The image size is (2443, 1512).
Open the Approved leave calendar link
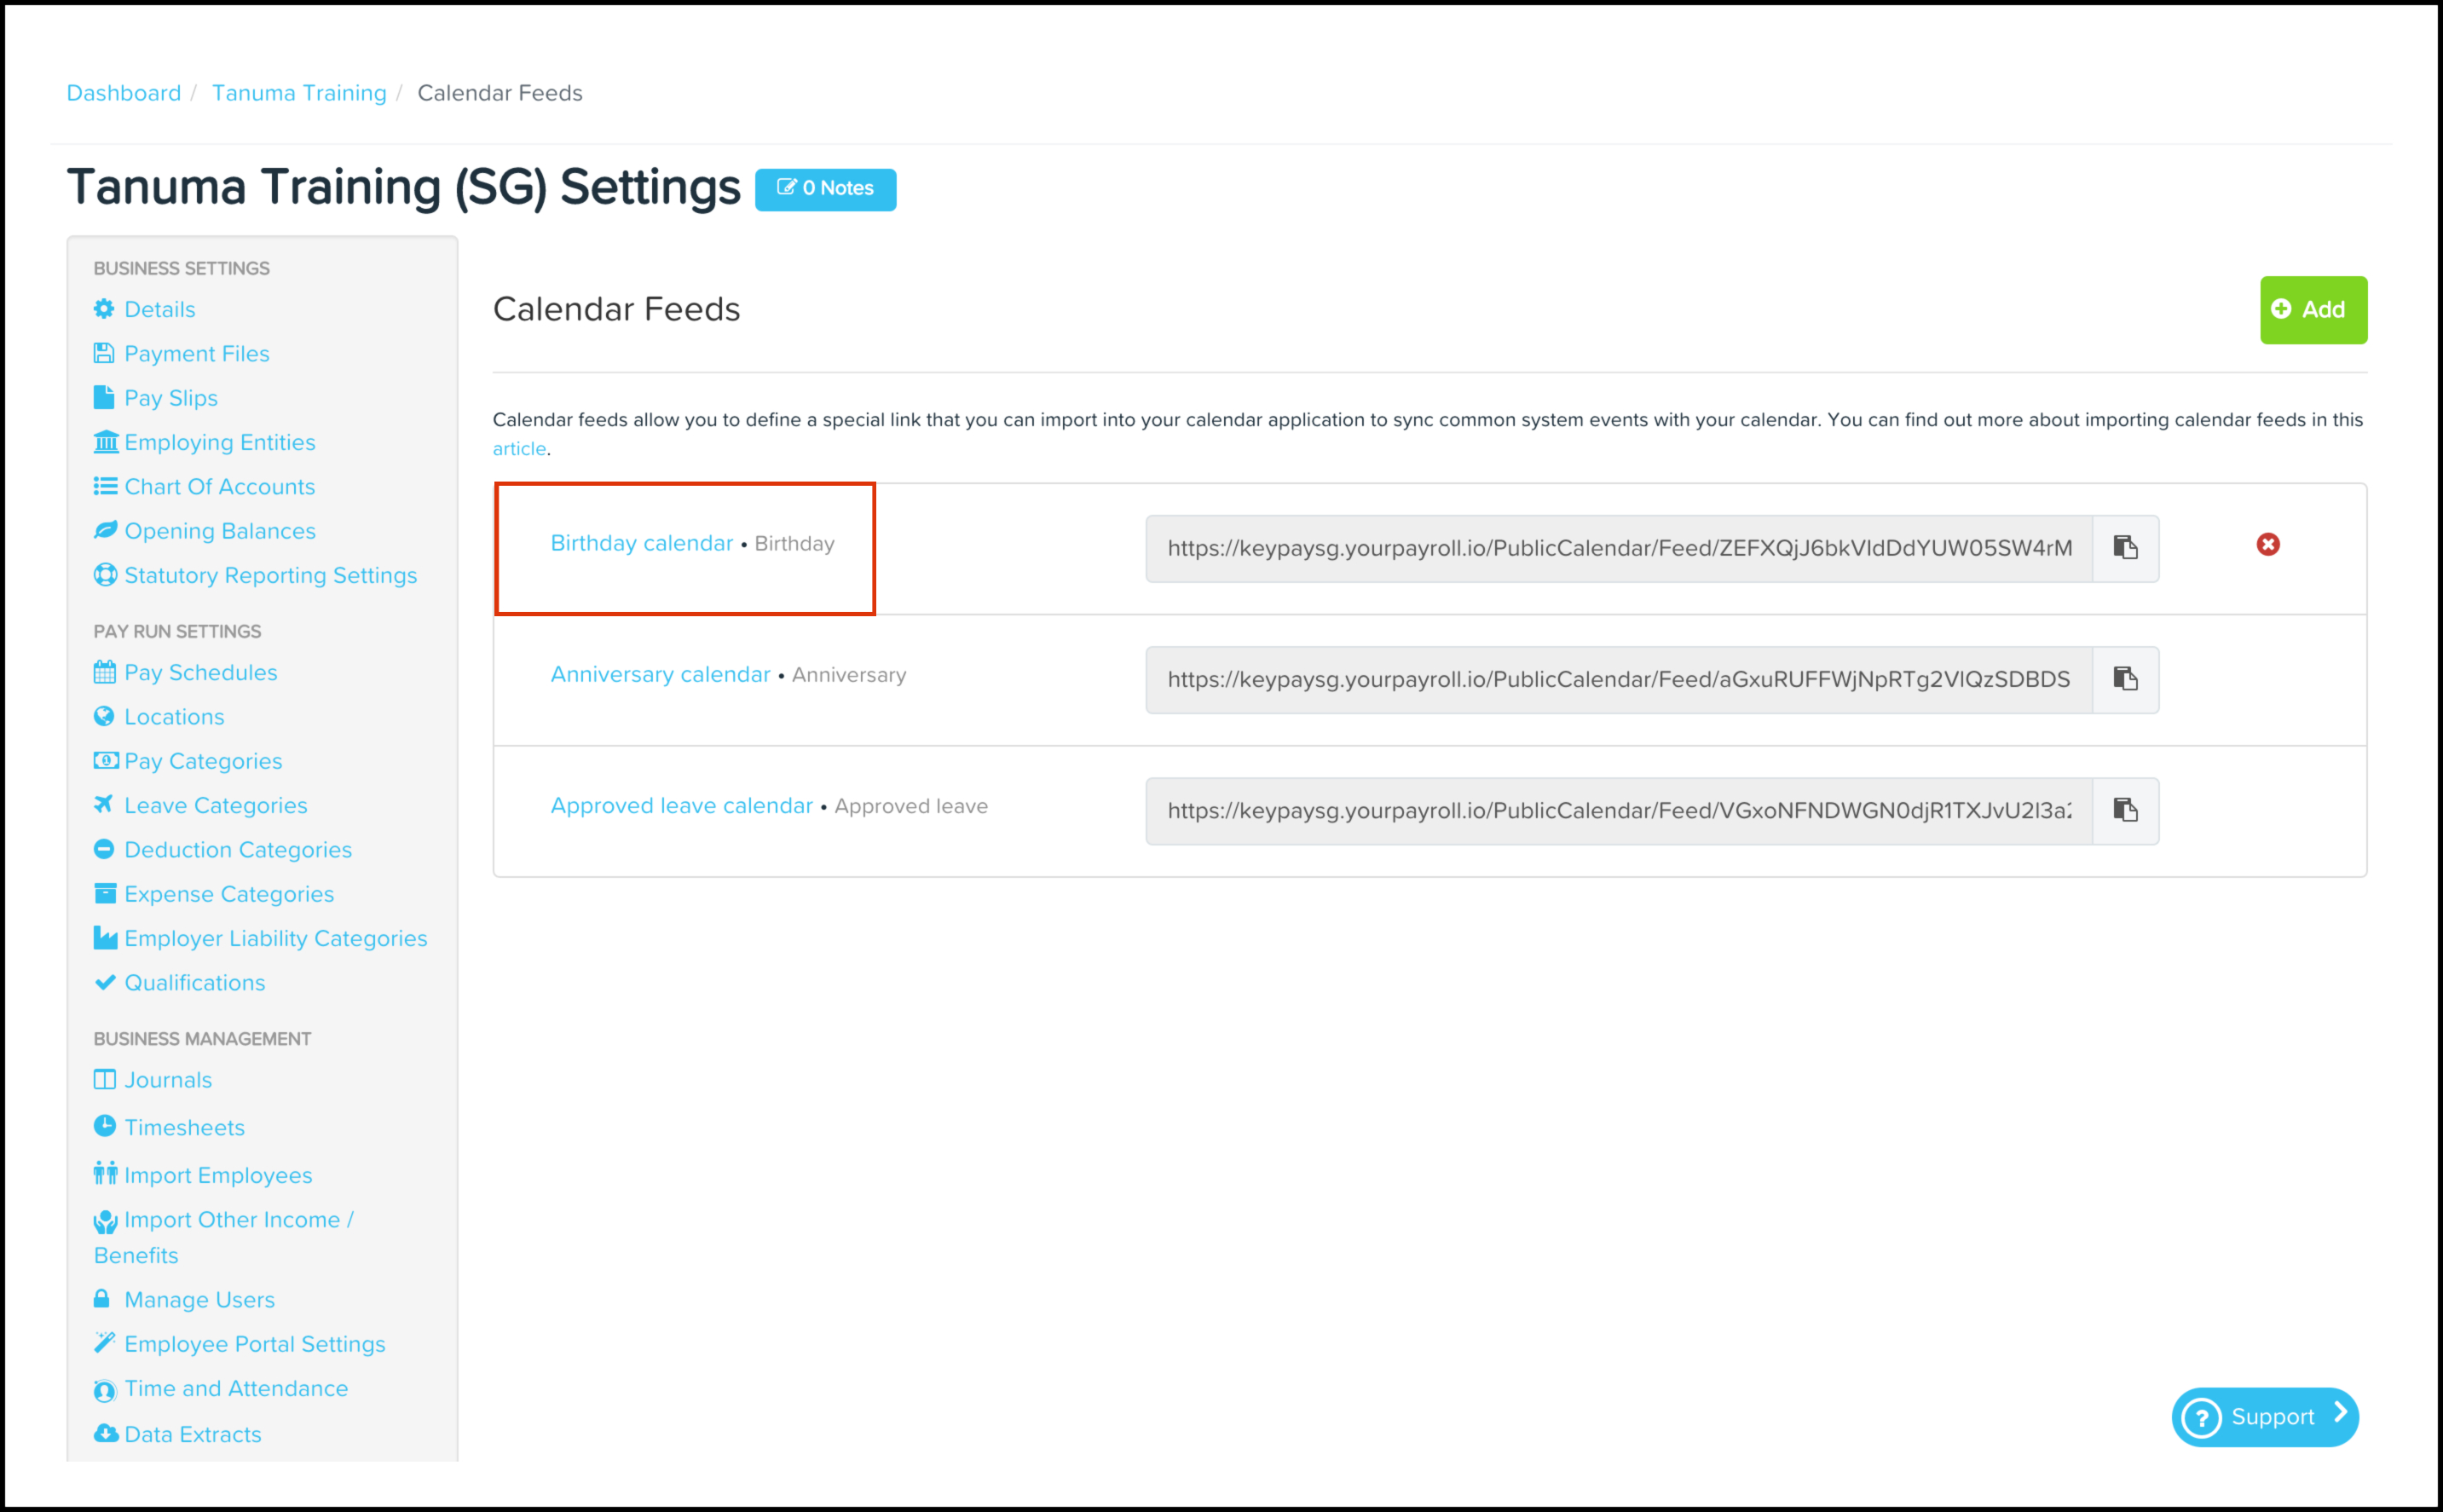[x=681, y=806]
